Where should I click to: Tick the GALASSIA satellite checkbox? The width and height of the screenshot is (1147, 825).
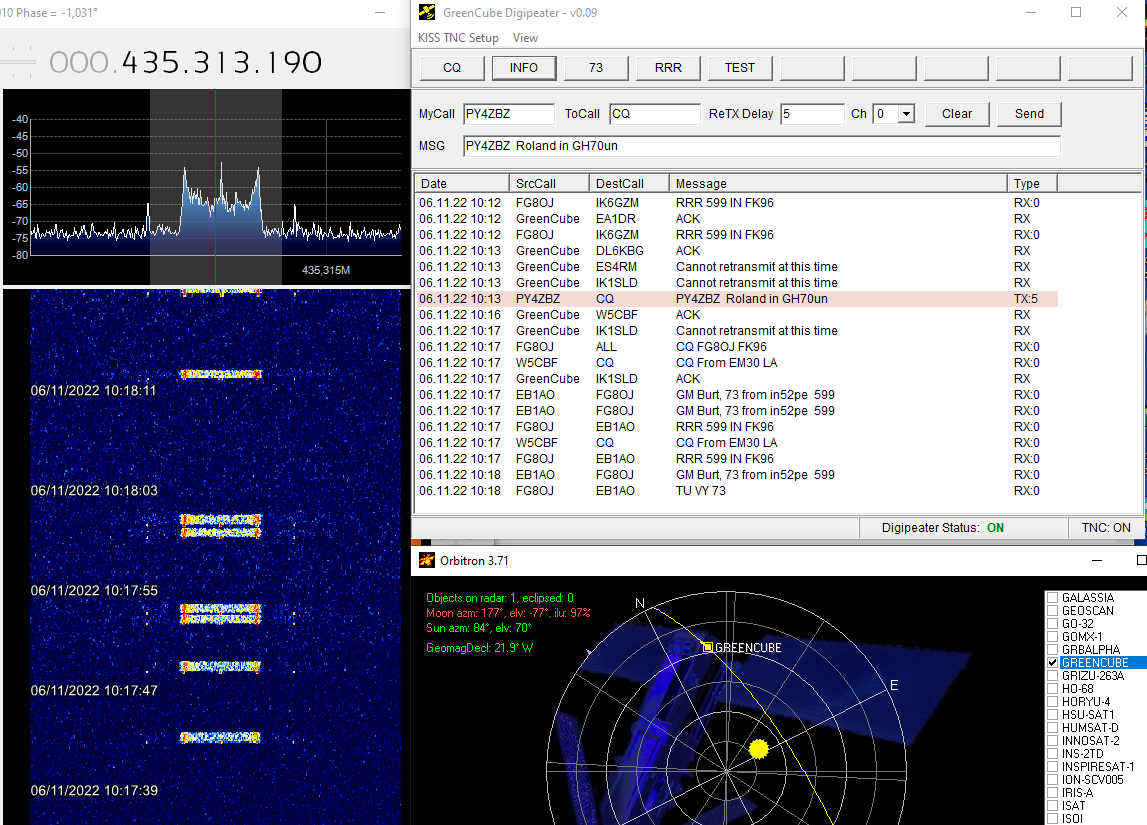(x=1052, y=598)
